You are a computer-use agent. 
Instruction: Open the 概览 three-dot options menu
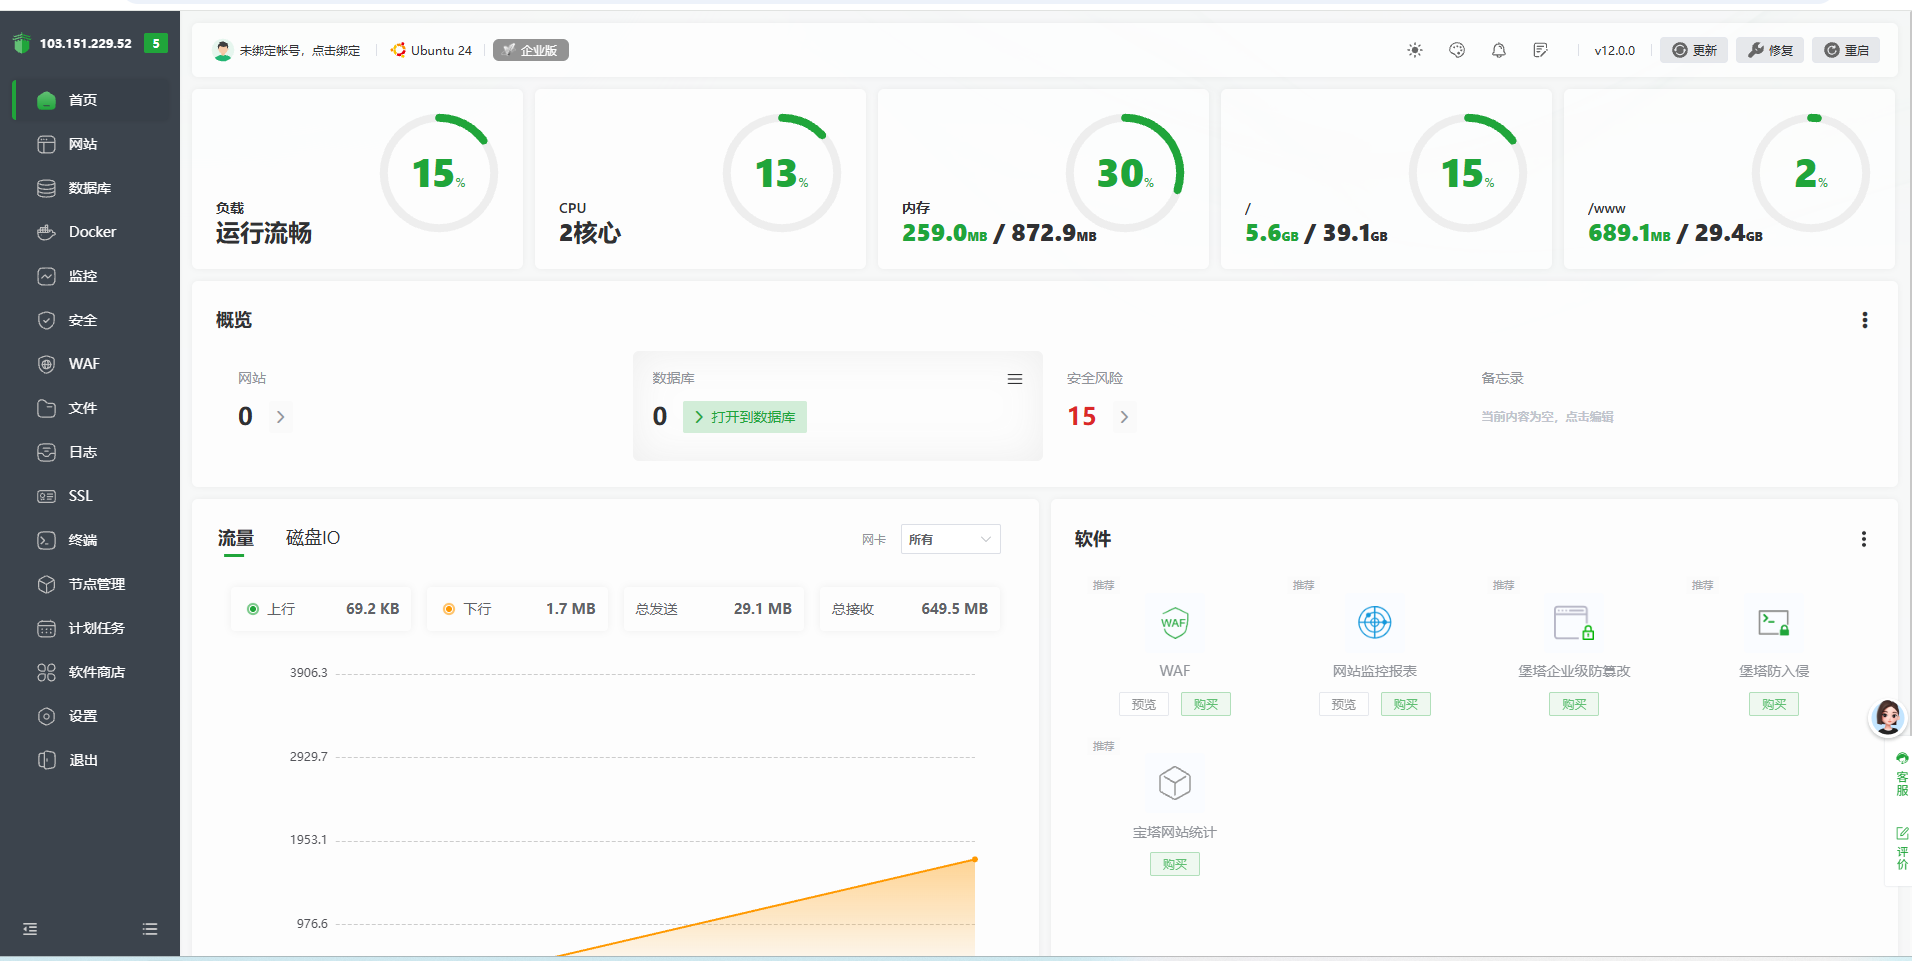pyautogui.click(x=1865, y=320)
